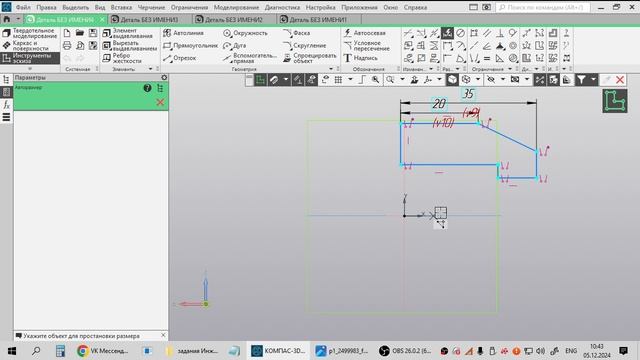This screenshot has height=360, width=640.
Task: Select the Фаска chamfer tool
Action: point(297,33)
